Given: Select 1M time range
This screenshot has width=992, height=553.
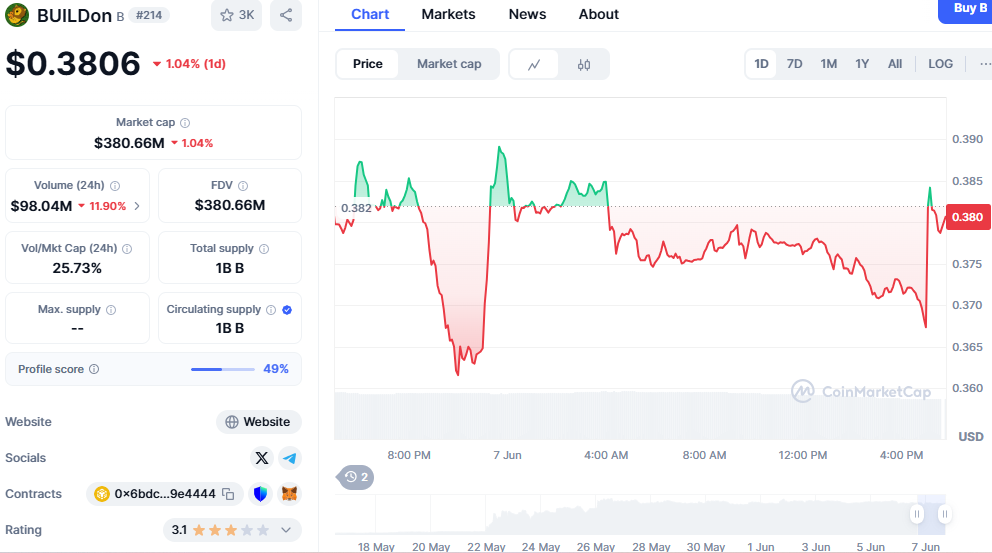Looking at the screenshot, I should 829,64.
